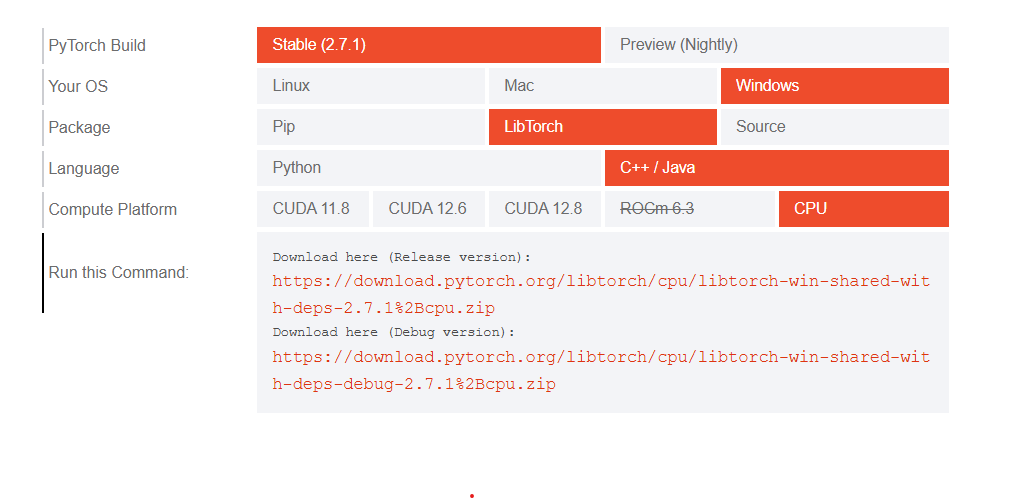Choose CUDA 12.8 compute platform
The image size is (1033, 499).
coord(545,209)
